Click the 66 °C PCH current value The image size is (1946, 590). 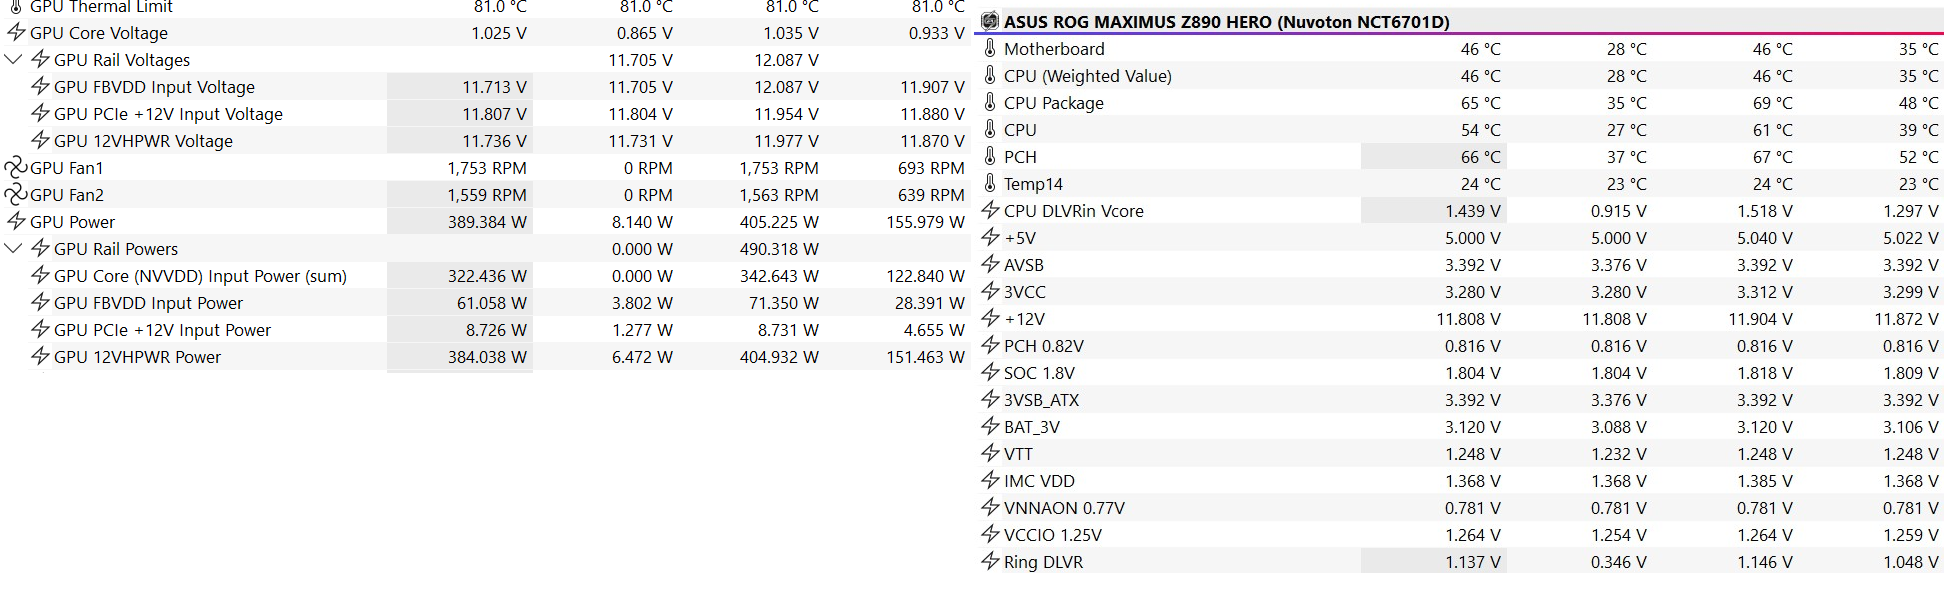tap(1480, 157)
